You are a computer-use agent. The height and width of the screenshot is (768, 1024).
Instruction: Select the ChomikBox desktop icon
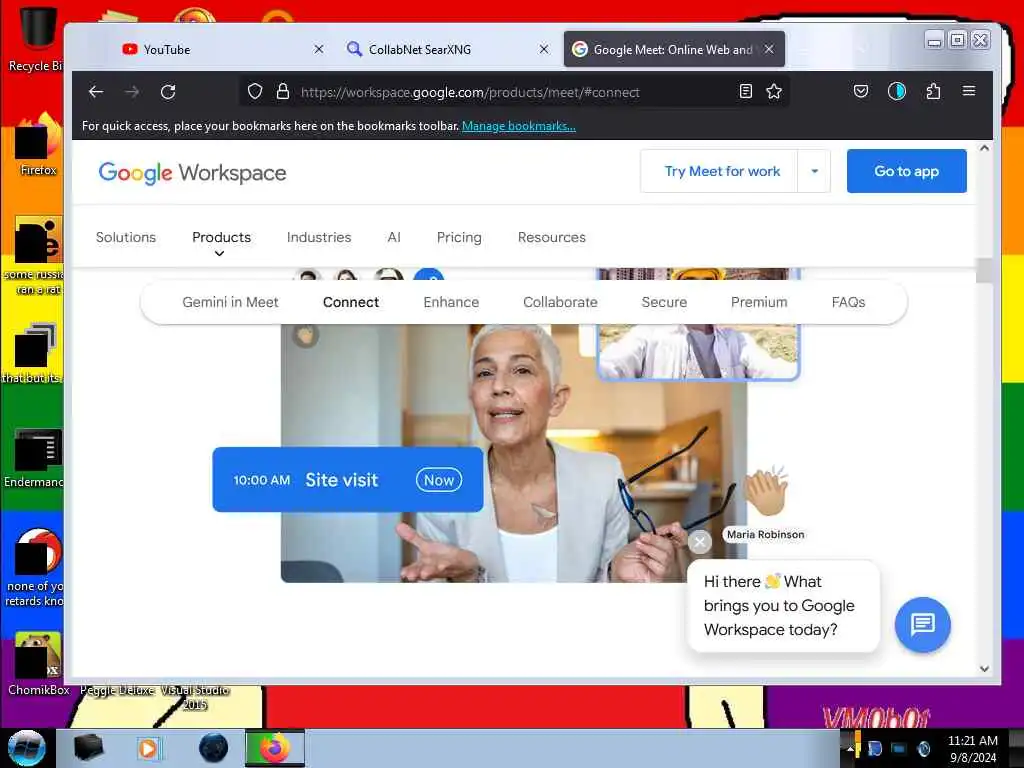39,664
